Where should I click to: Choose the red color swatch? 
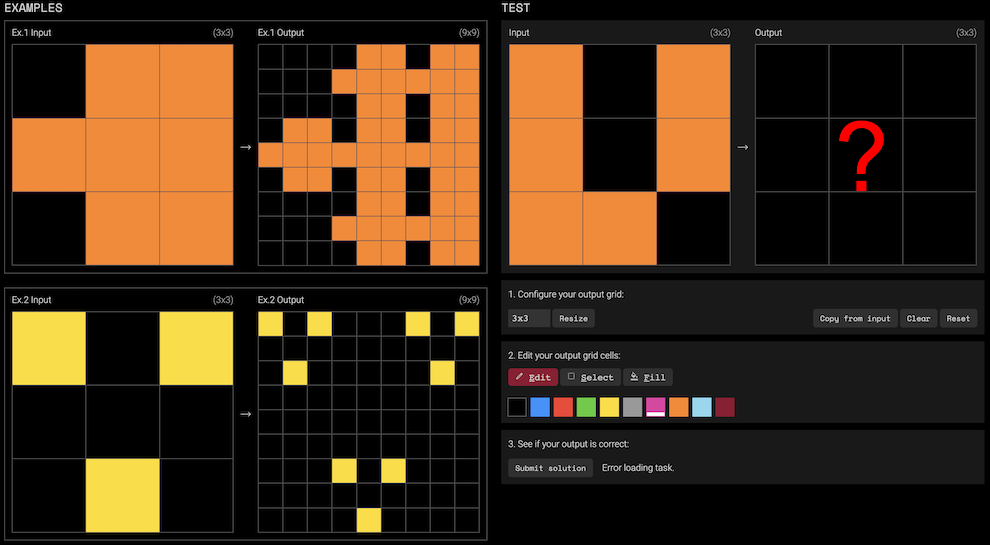(563, 407)
